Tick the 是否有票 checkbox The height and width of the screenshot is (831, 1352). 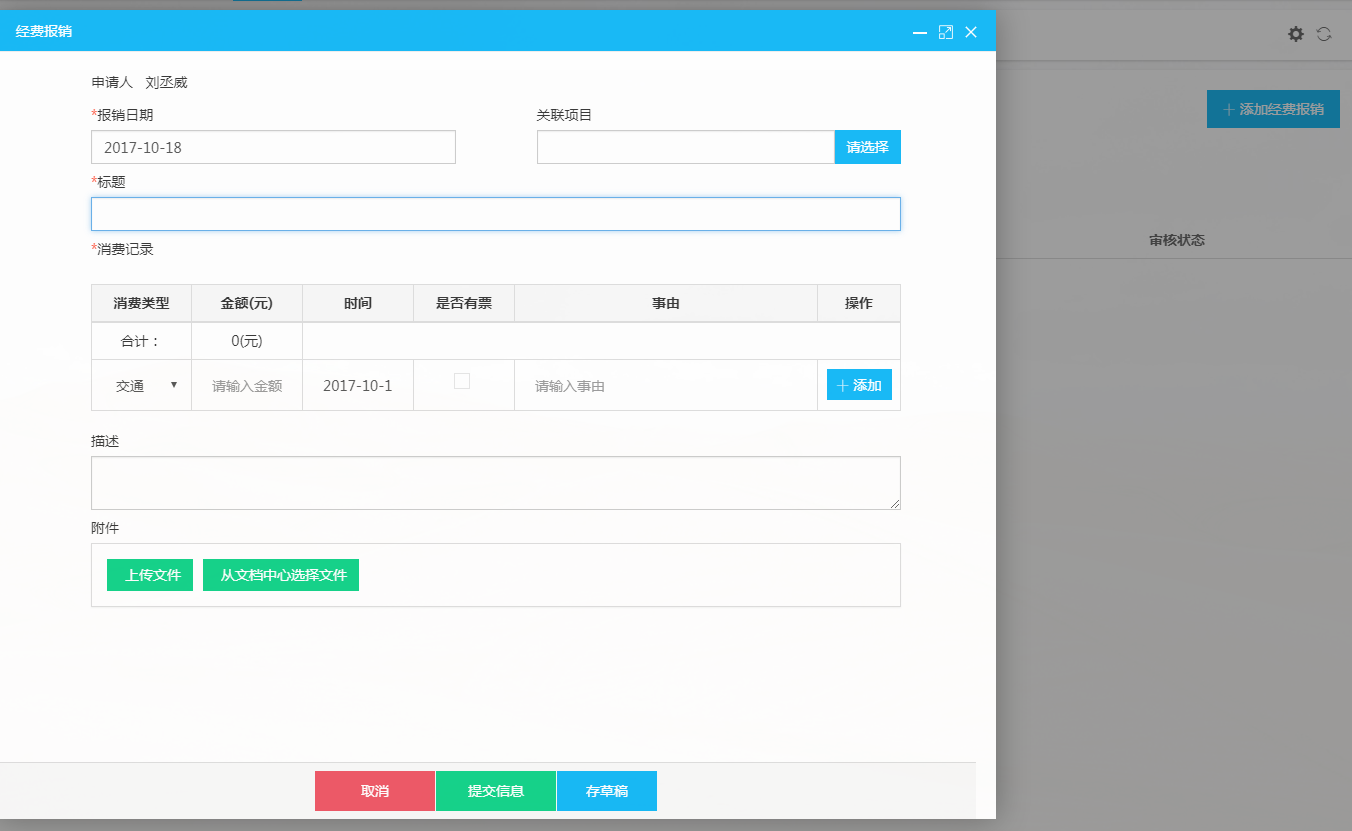[462, 381]
